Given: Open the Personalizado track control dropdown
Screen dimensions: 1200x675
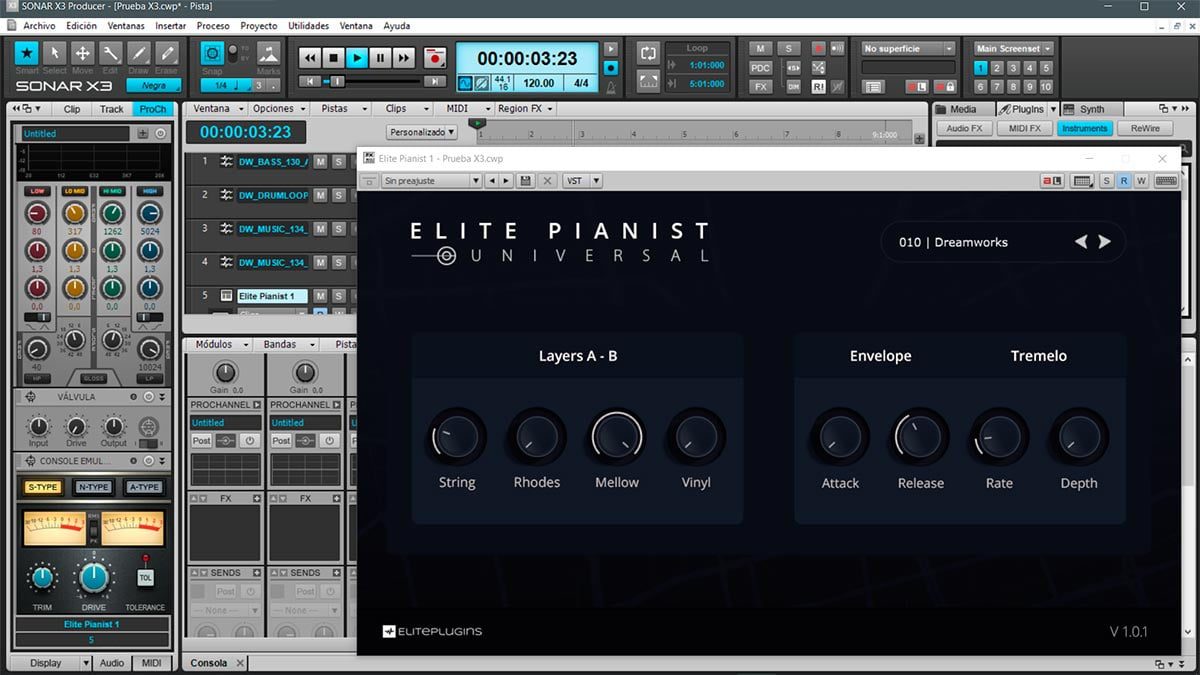Looking at the screenshot, I should 422,132.
